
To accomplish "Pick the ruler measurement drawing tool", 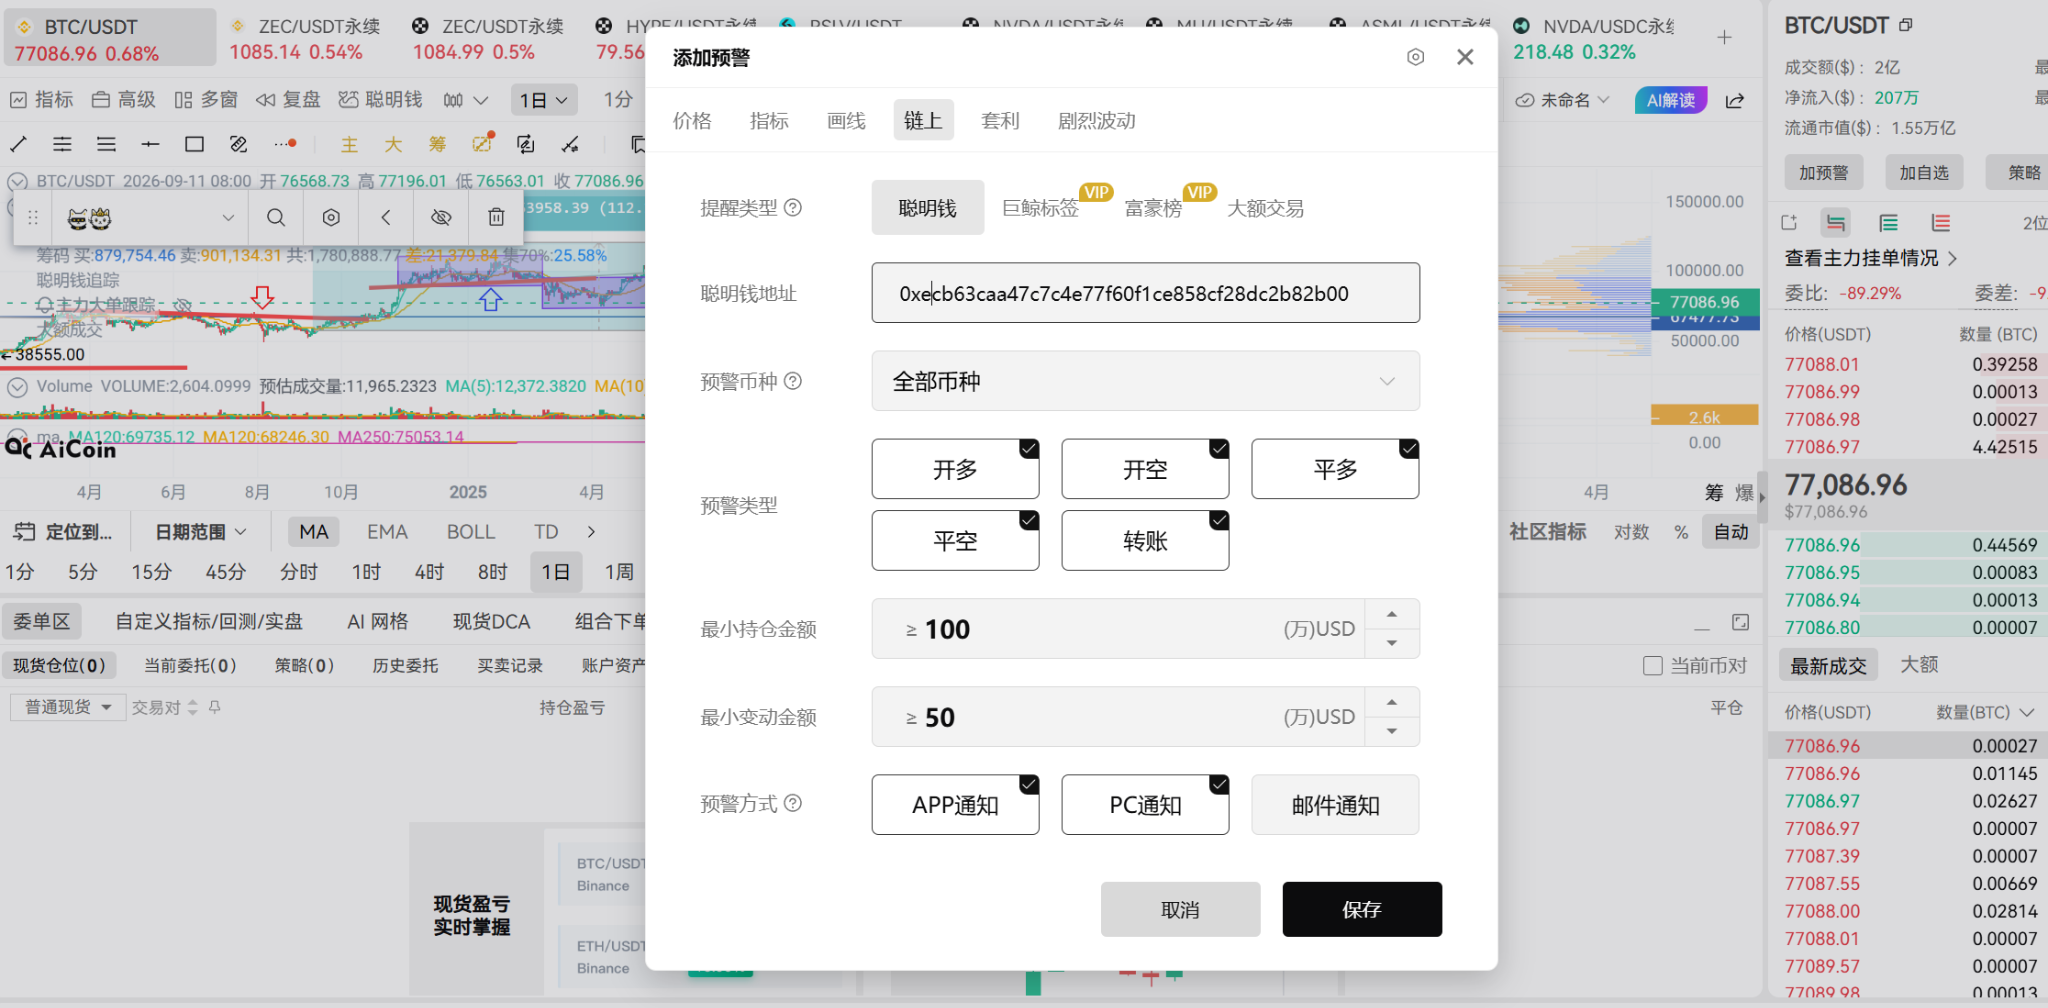I will click(238, 144).
